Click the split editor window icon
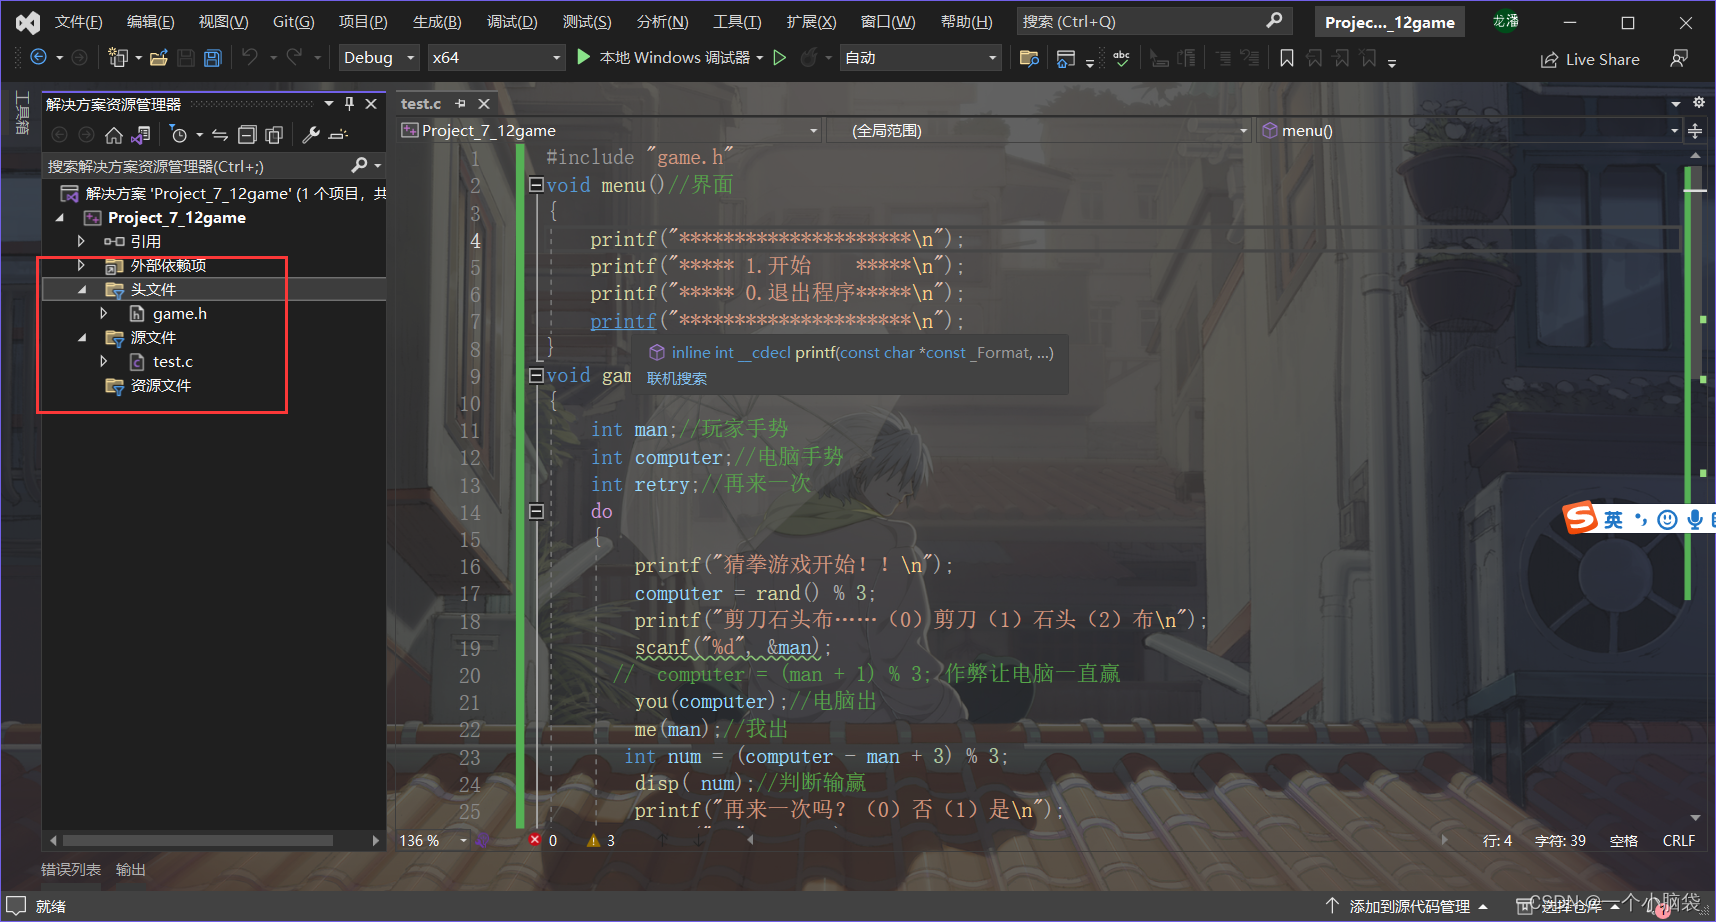 click(1695, 131)
